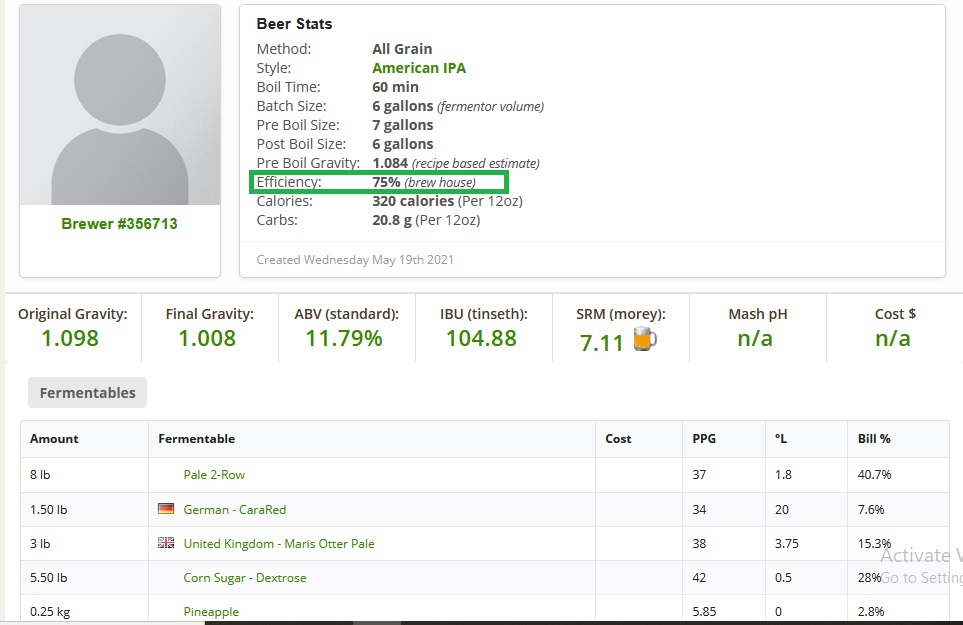Screen dimensions: 963x625
Task: Click the highlighted Efficiency 75% row
Action: point(378,182)
